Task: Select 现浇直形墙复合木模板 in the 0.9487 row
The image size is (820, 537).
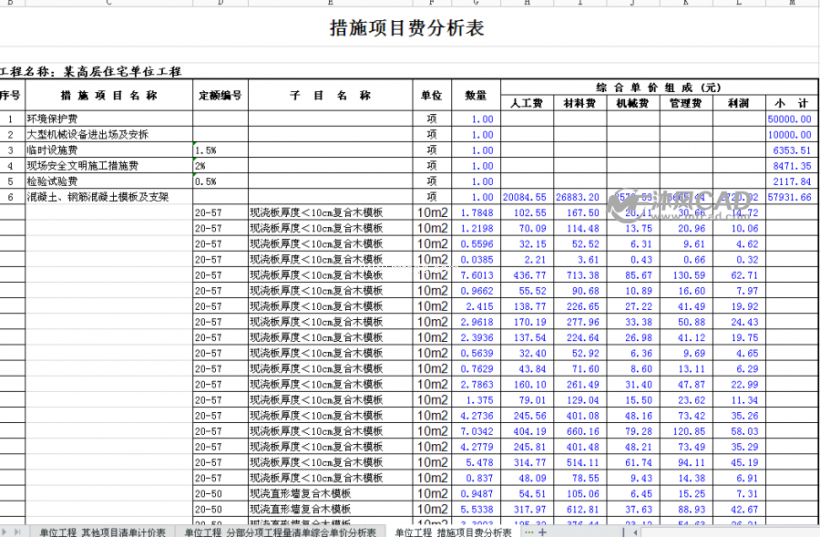Action: click(x=331, y=494)
